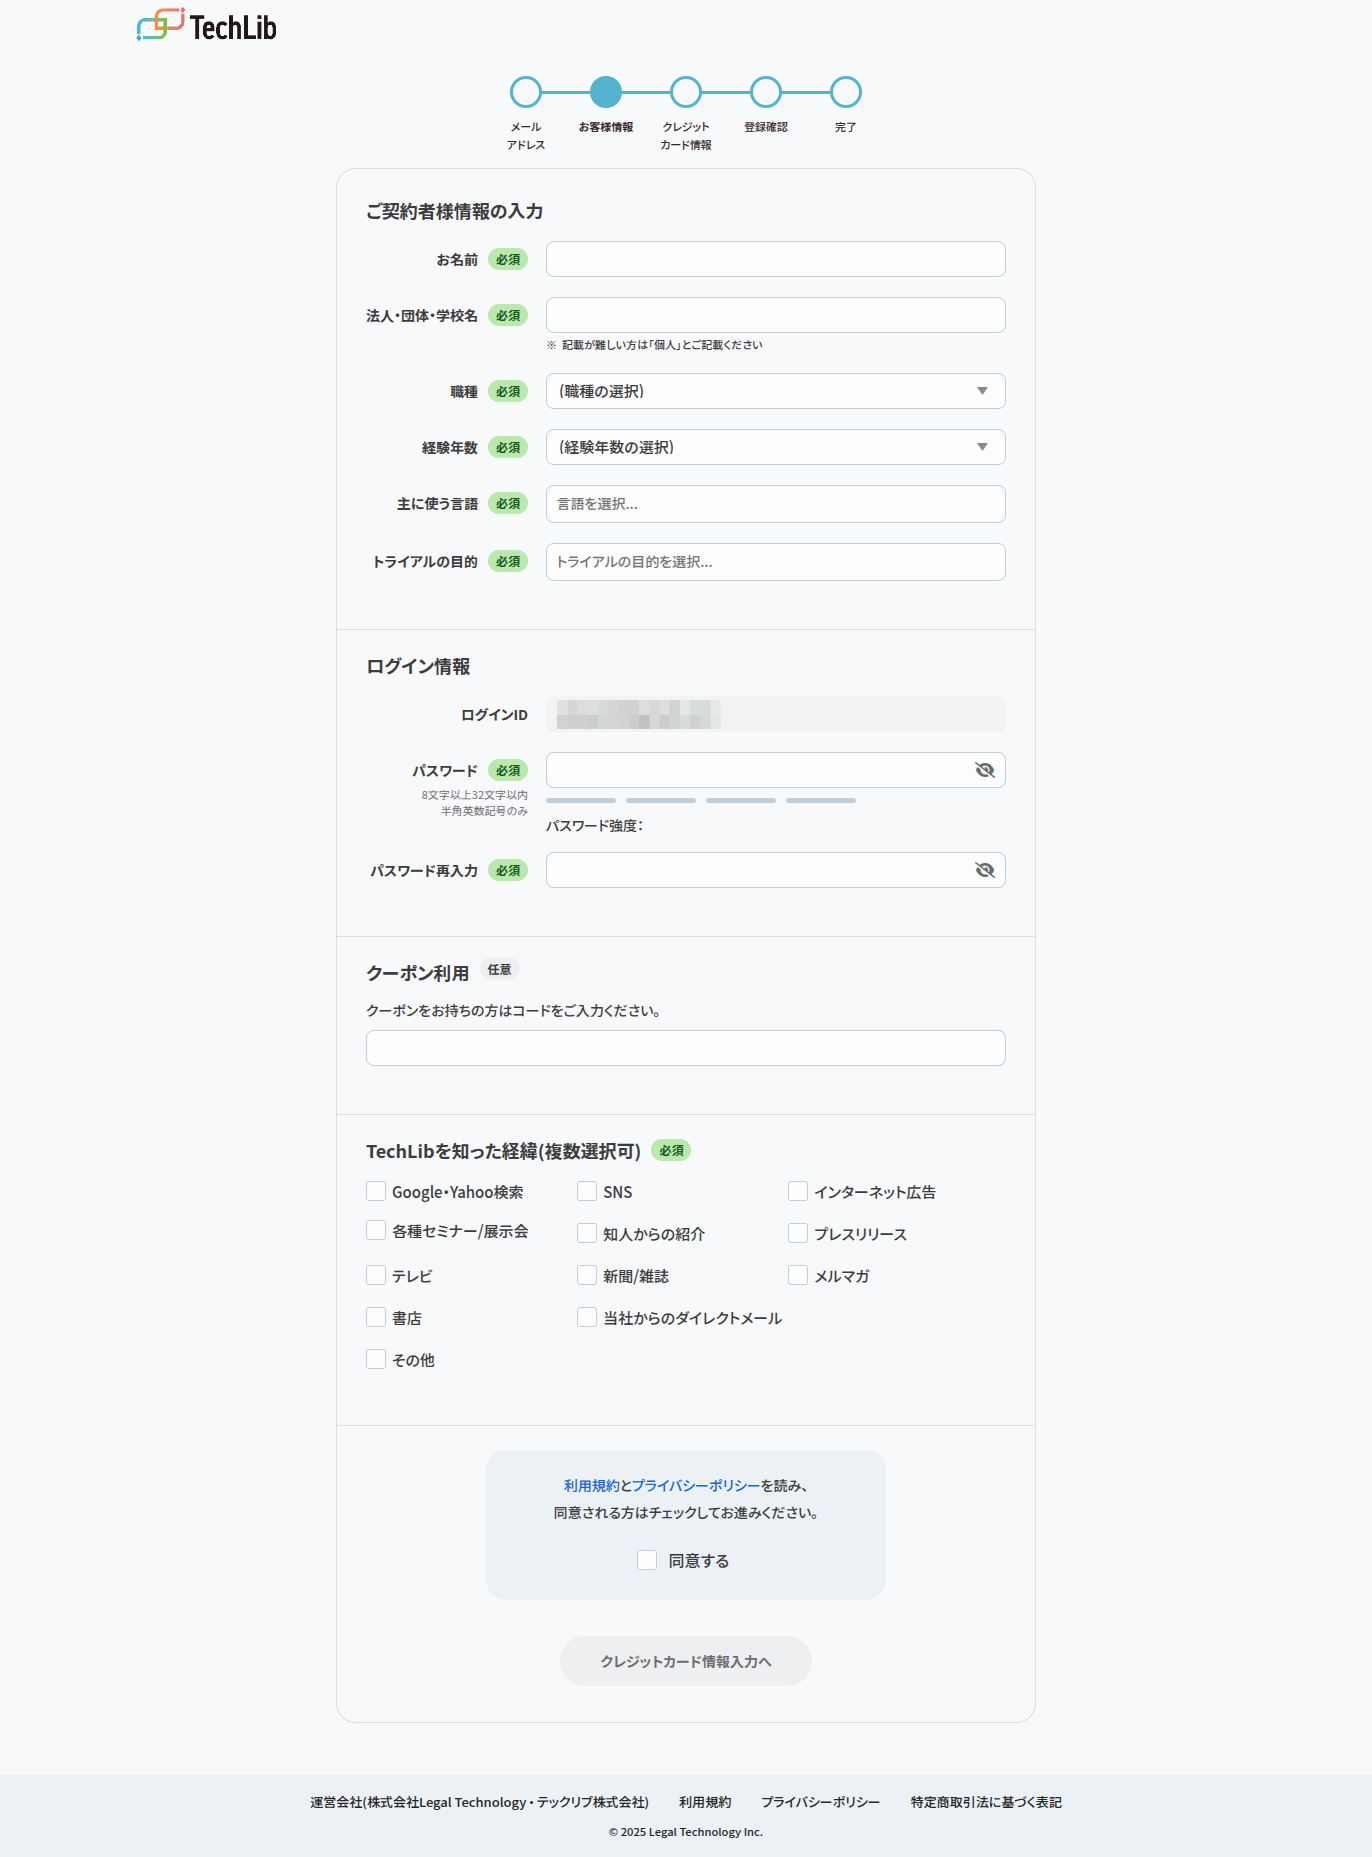Check the 同意する agreement checkbox

click(647, 1560)
